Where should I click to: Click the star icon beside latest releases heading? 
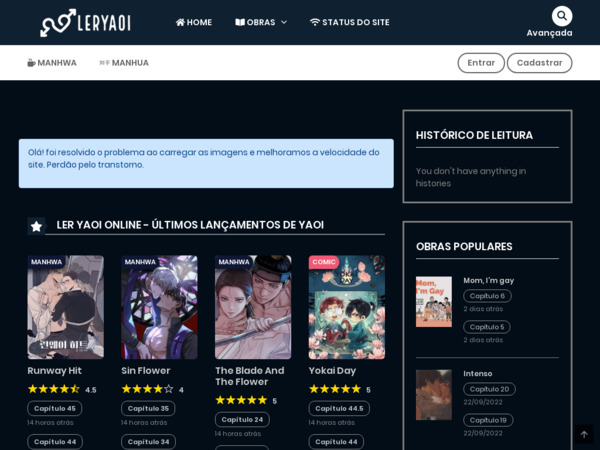tap(37, 226)
